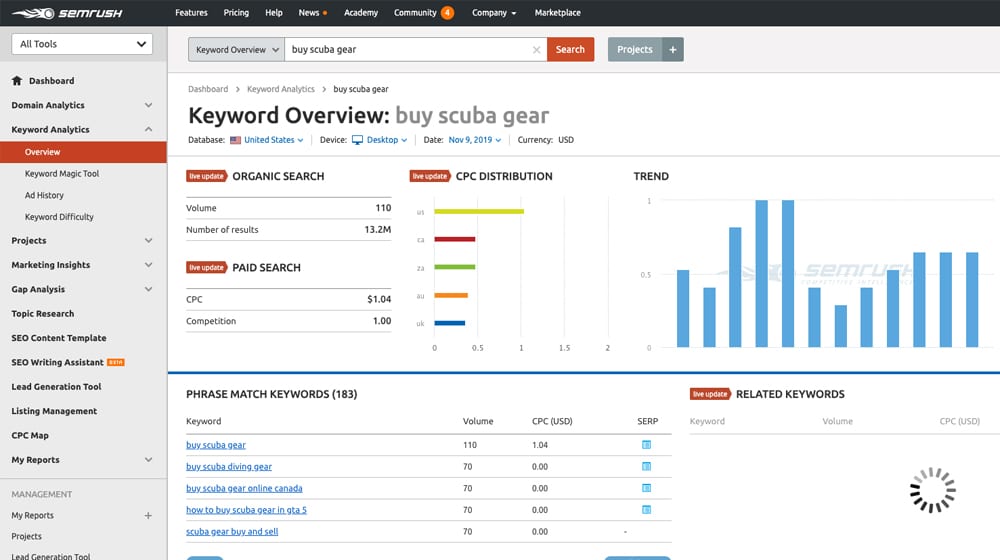The image size is (1000, 560).
Task: Open Community notifications badge showing 4
Action: click(447, 13)
